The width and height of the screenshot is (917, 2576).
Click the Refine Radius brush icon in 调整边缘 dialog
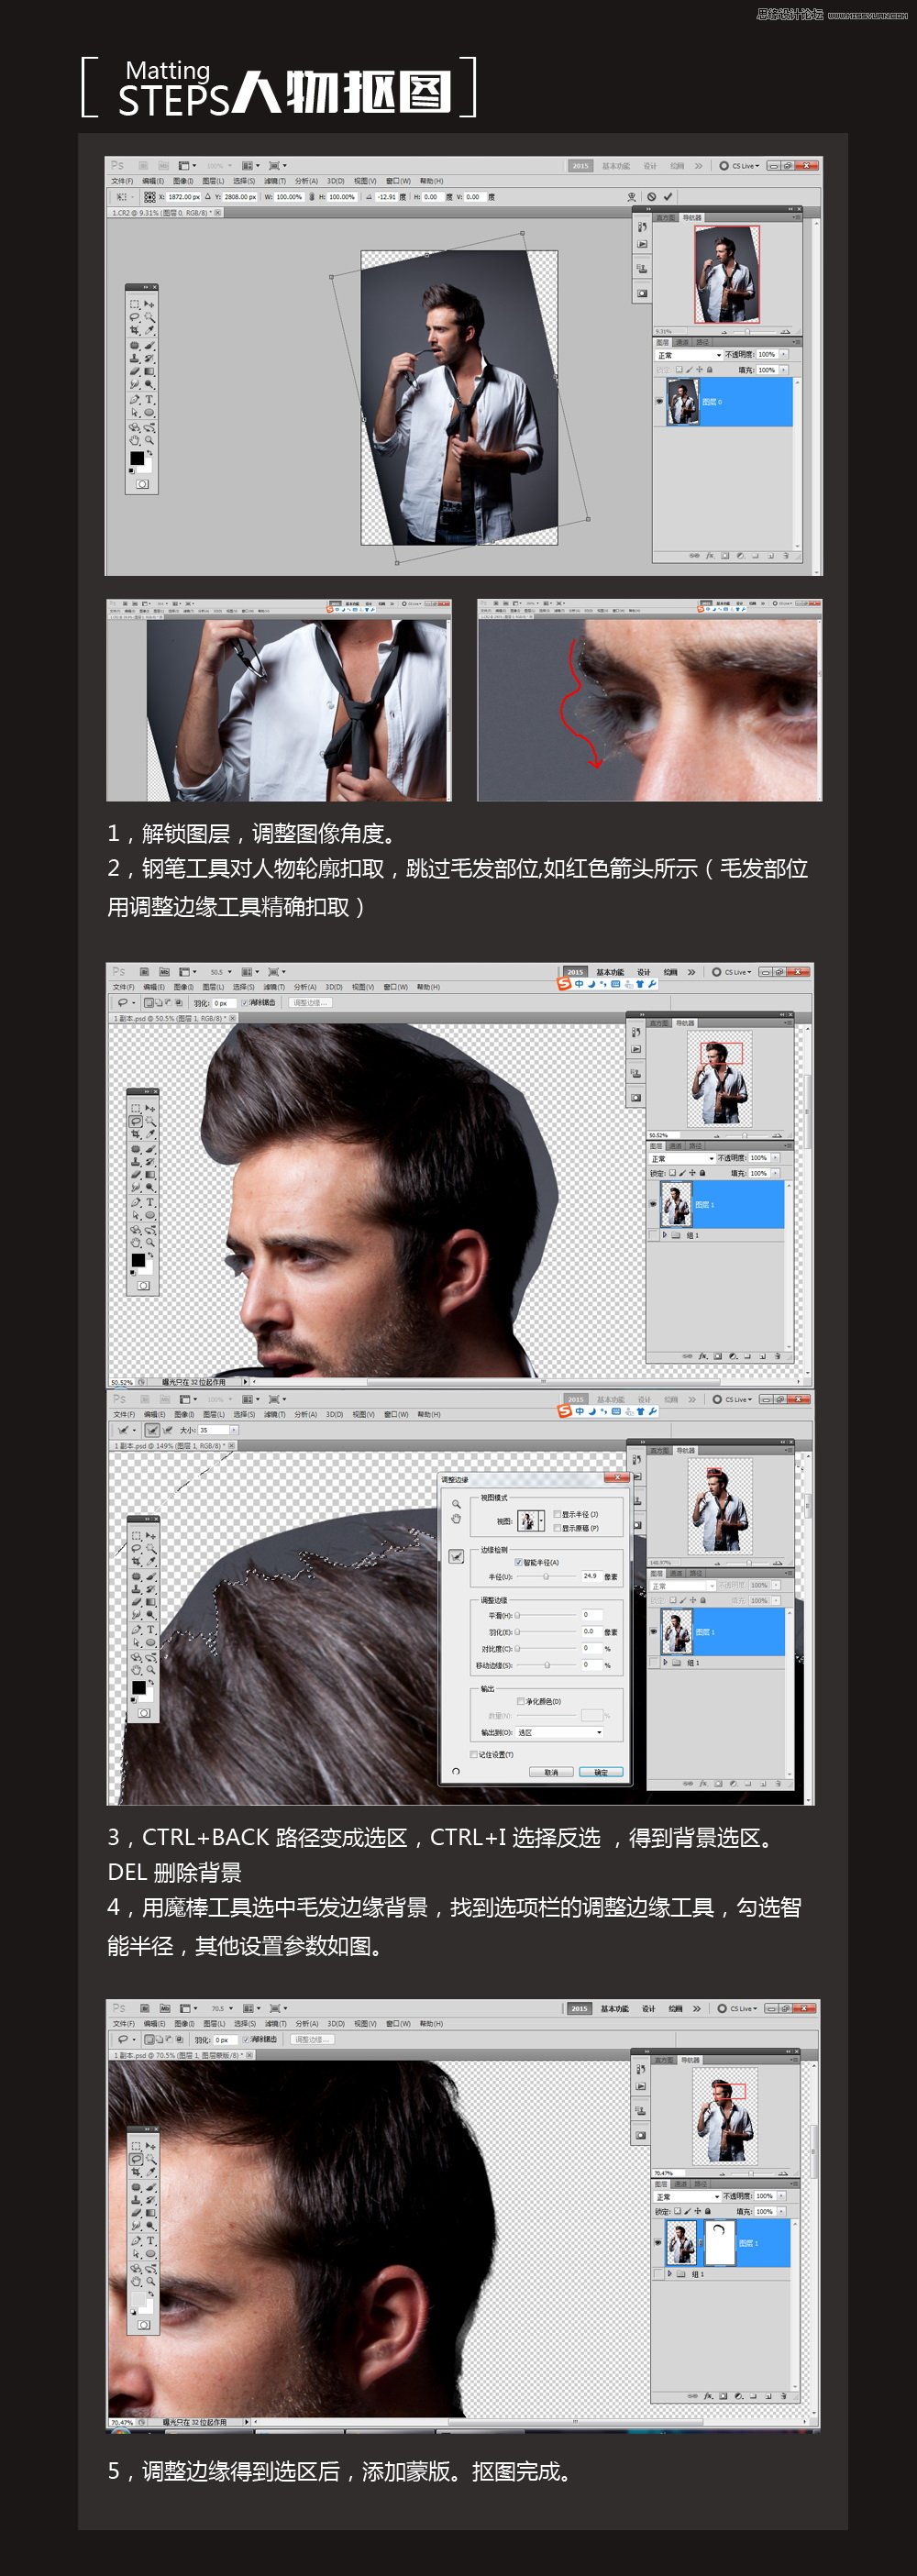(x=457, y=1557)
